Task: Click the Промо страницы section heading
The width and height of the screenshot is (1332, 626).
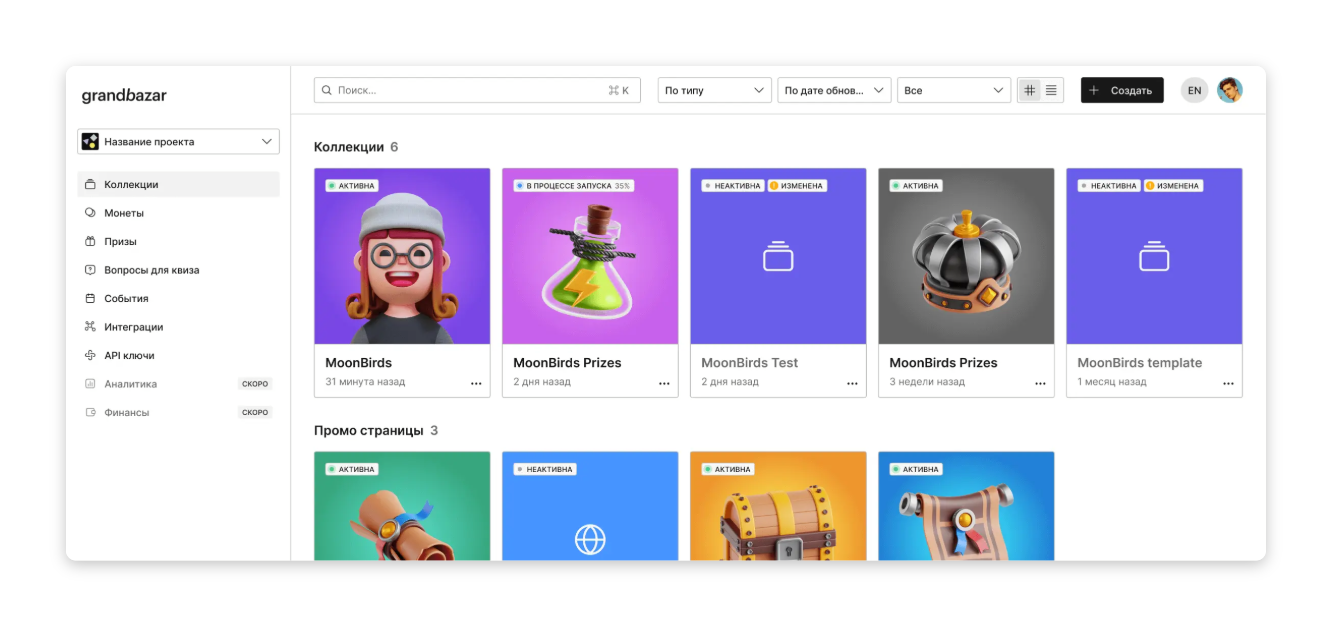Action: (x=368, y=431)
